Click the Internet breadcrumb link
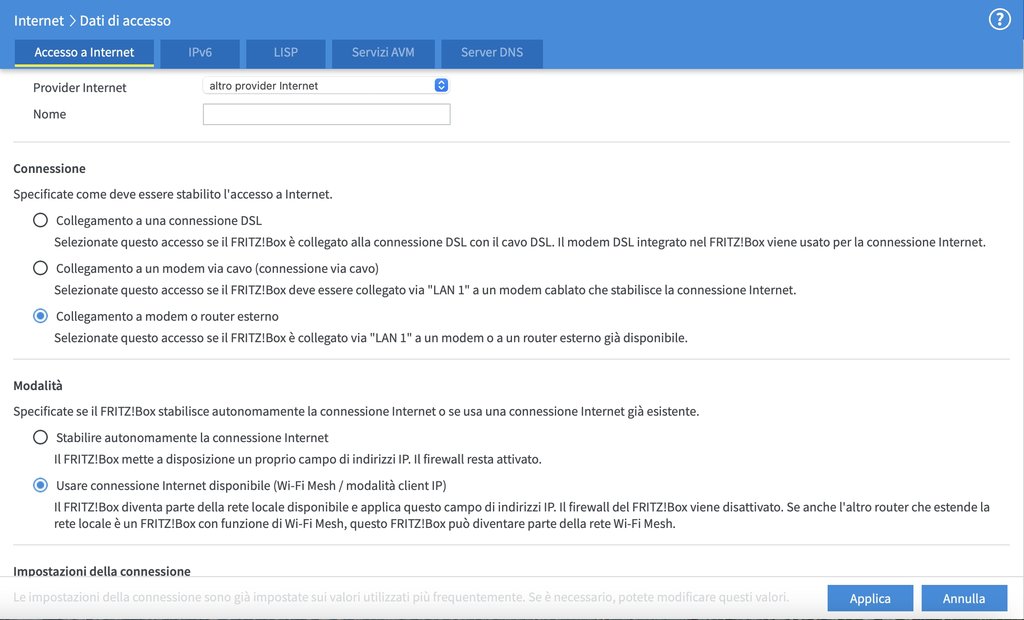The image size is (1024, 620). pyautogui.click(x=39, y=20)
